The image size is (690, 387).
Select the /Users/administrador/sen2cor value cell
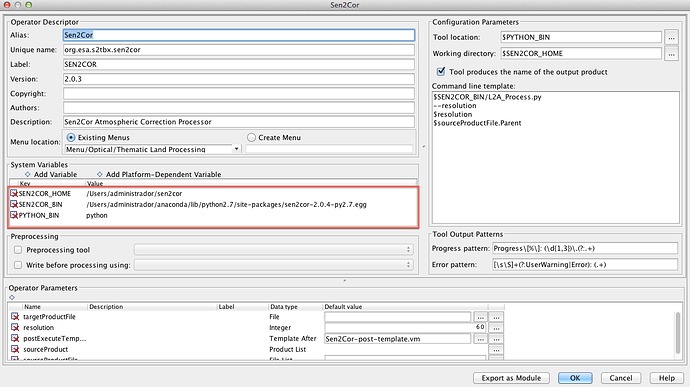click(x=251, y=194)
